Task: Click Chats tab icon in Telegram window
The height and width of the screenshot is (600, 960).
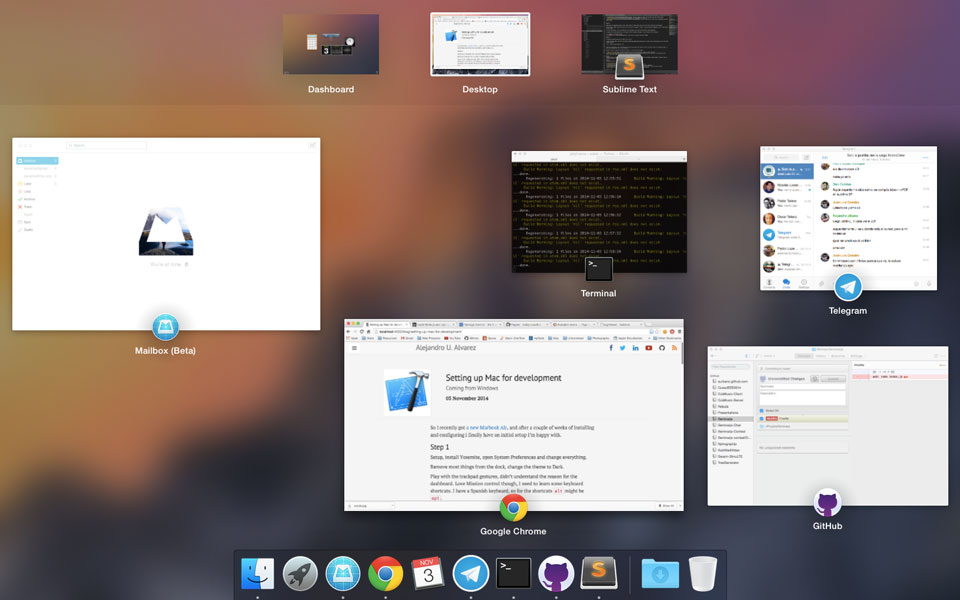Action: pyautogui.click(x=787, y=283)
